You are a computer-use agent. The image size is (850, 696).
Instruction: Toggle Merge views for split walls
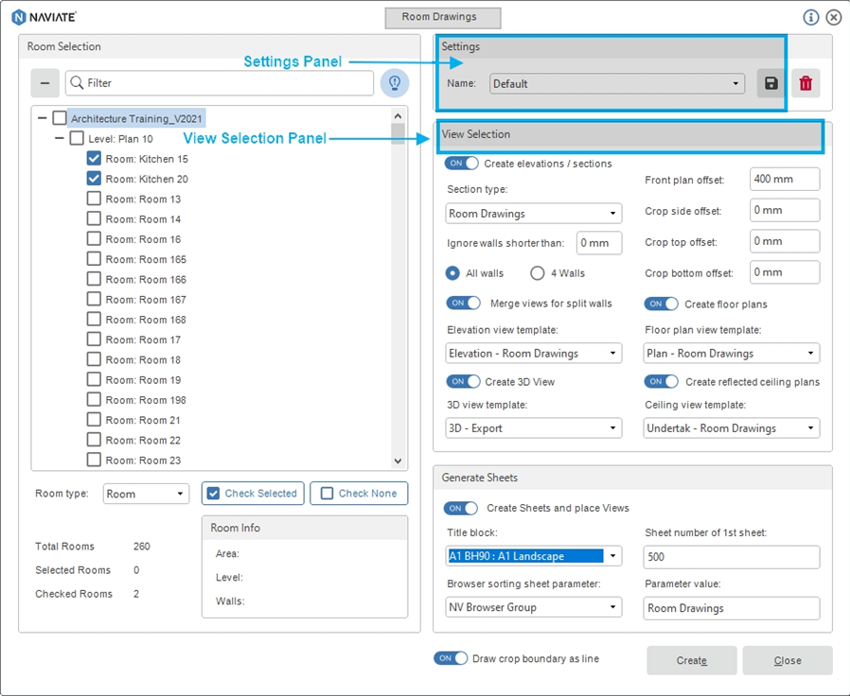point(463,303)
